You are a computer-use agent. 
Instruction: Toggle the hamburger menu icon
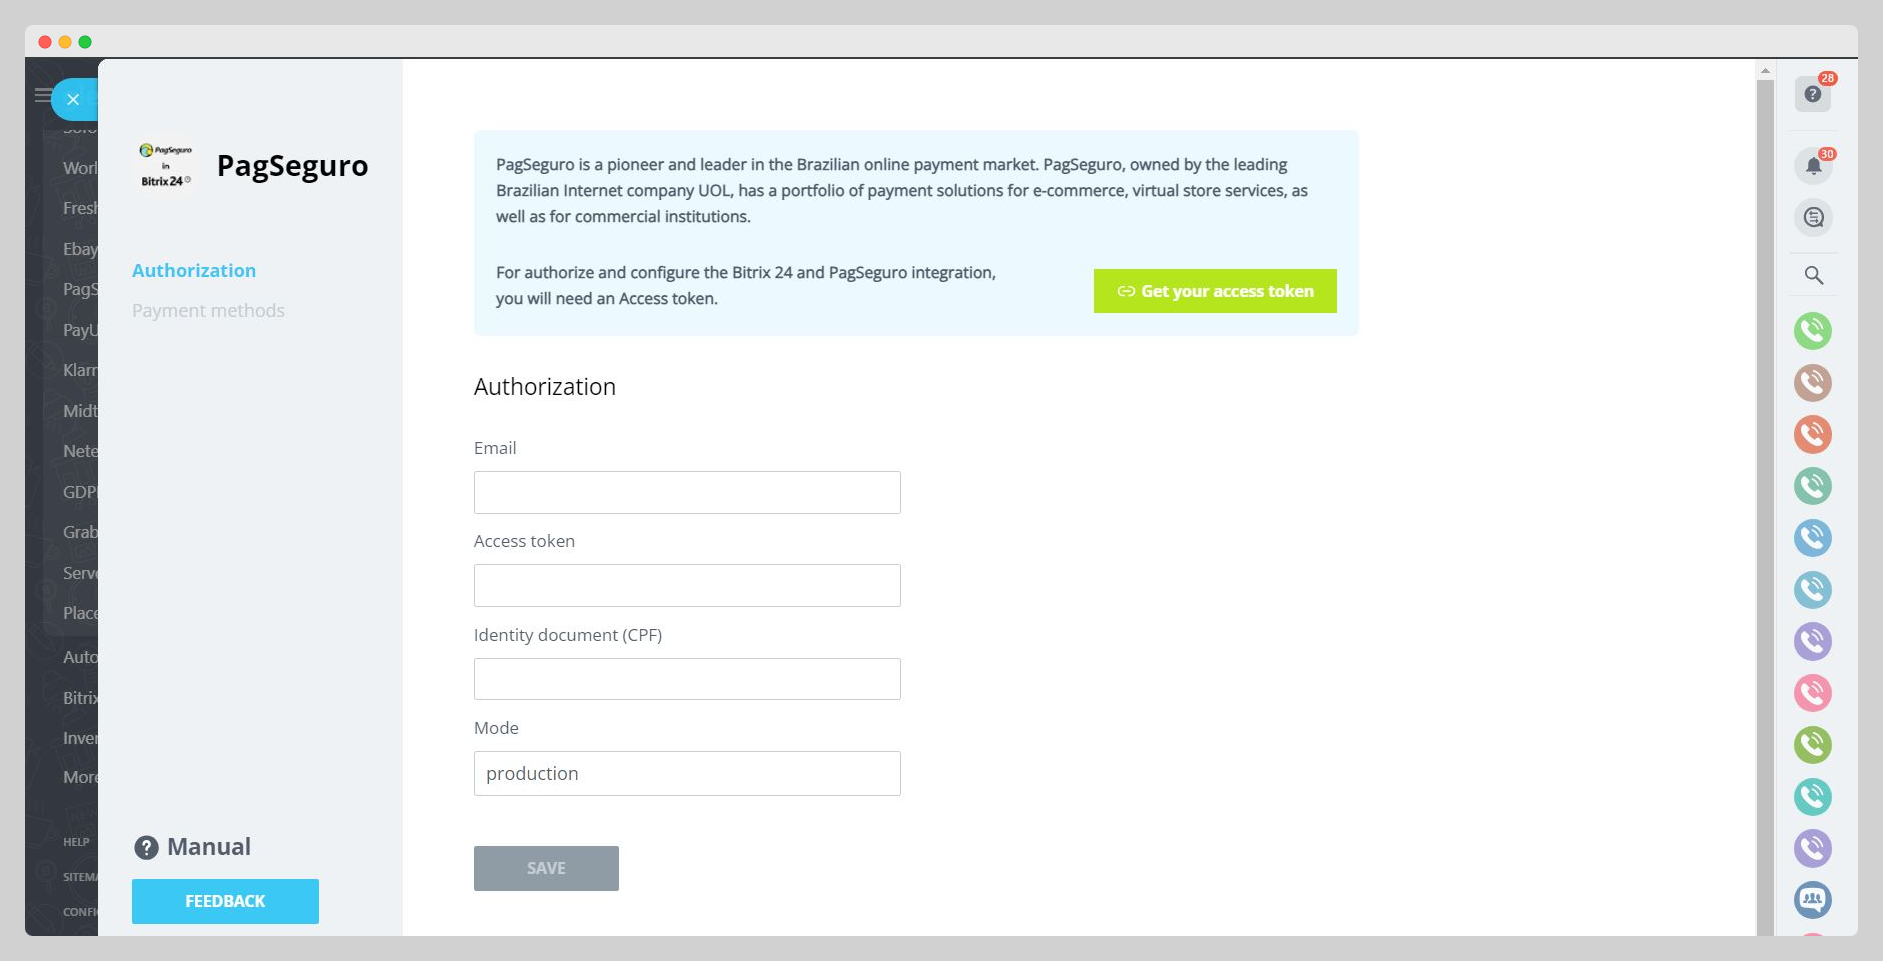coord(42,95)
